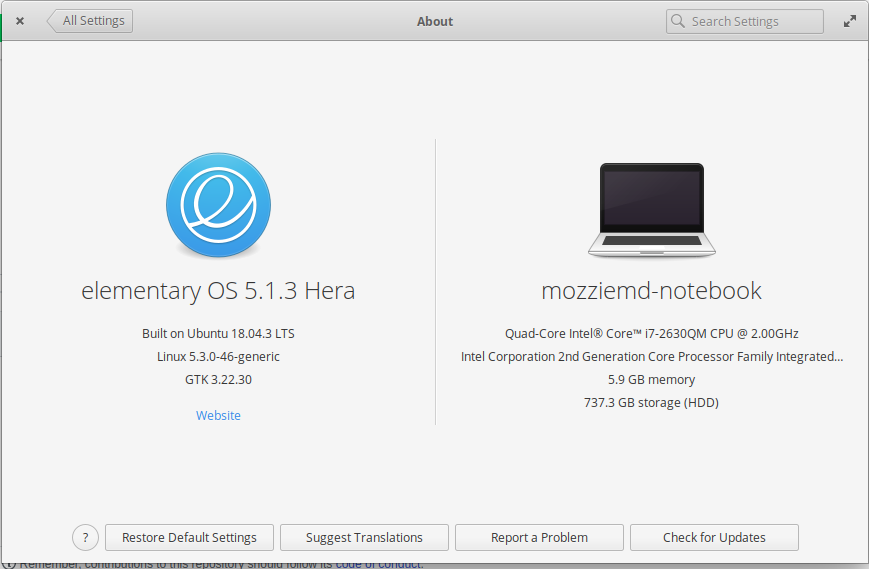Viewport: 869px width, 569px height.
Task: Click the 'About' window title
Action: tap(435, 21)
